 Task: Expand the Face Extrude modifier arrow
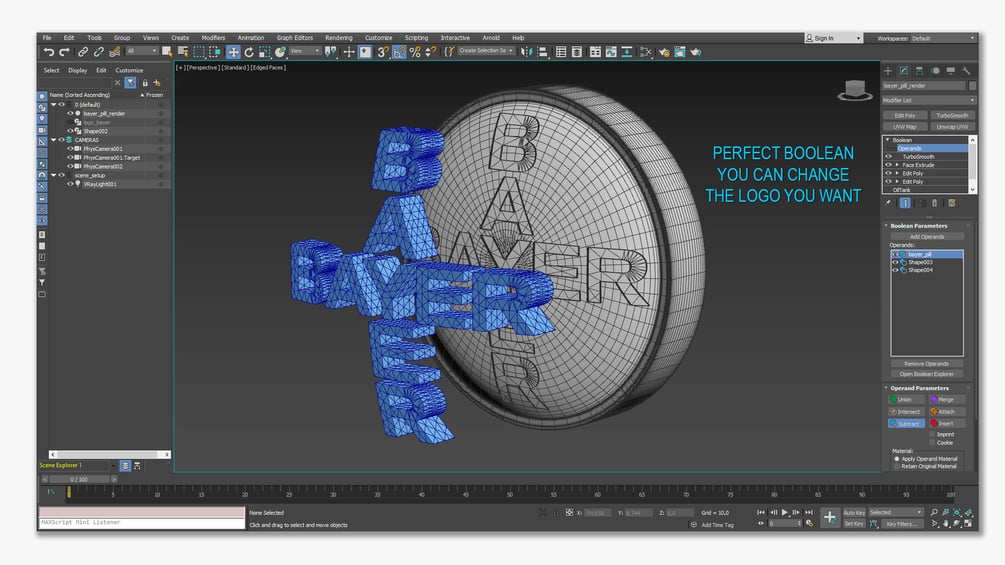(897, 165)
